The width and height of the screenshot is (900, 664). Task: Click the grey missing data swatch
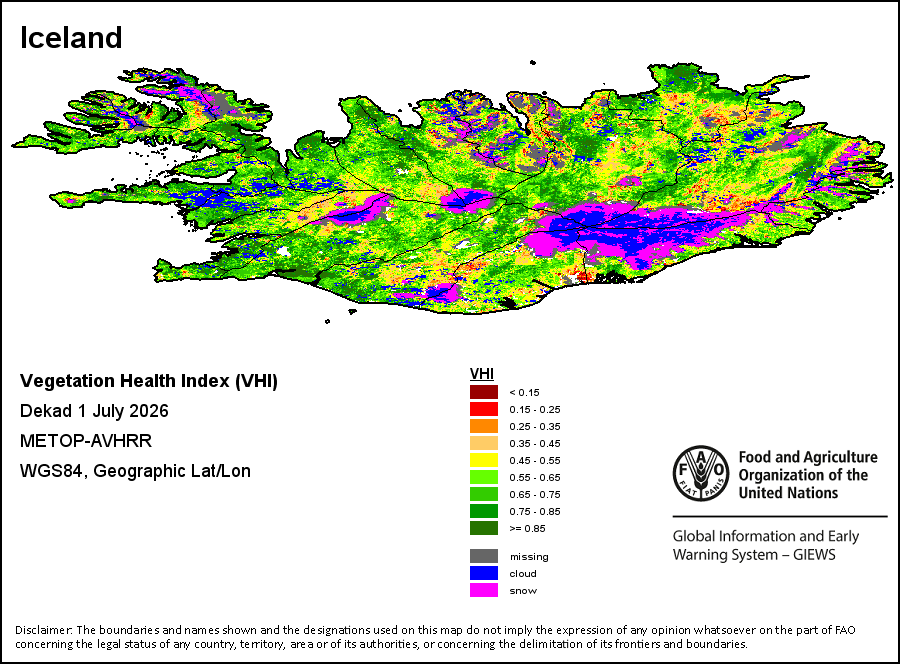click(x=484, y=556)
